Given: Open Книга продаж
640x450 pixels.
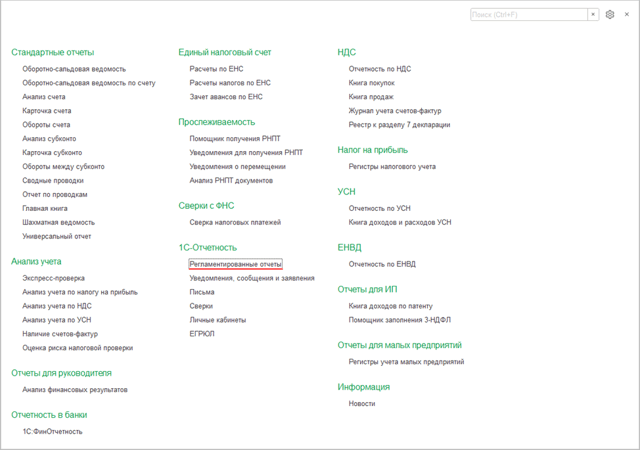Looking at the screenshot, I should point(371,97).
